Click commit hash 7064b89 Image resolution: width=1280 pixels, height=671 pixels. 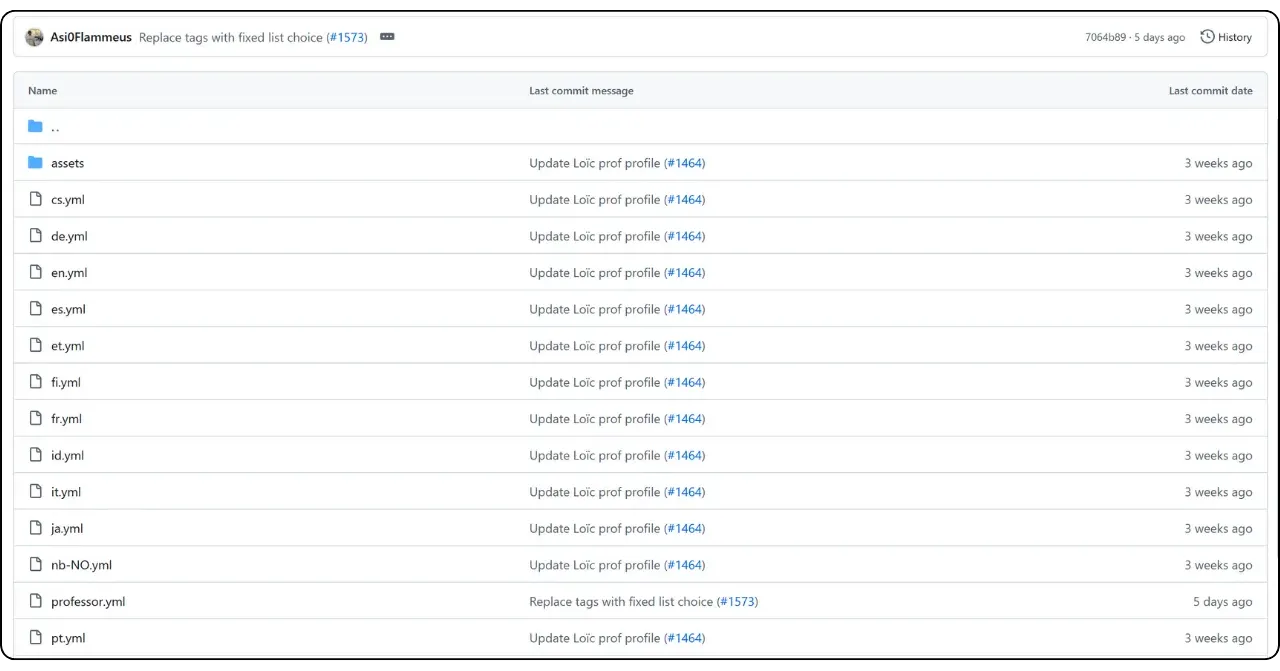1106,37
